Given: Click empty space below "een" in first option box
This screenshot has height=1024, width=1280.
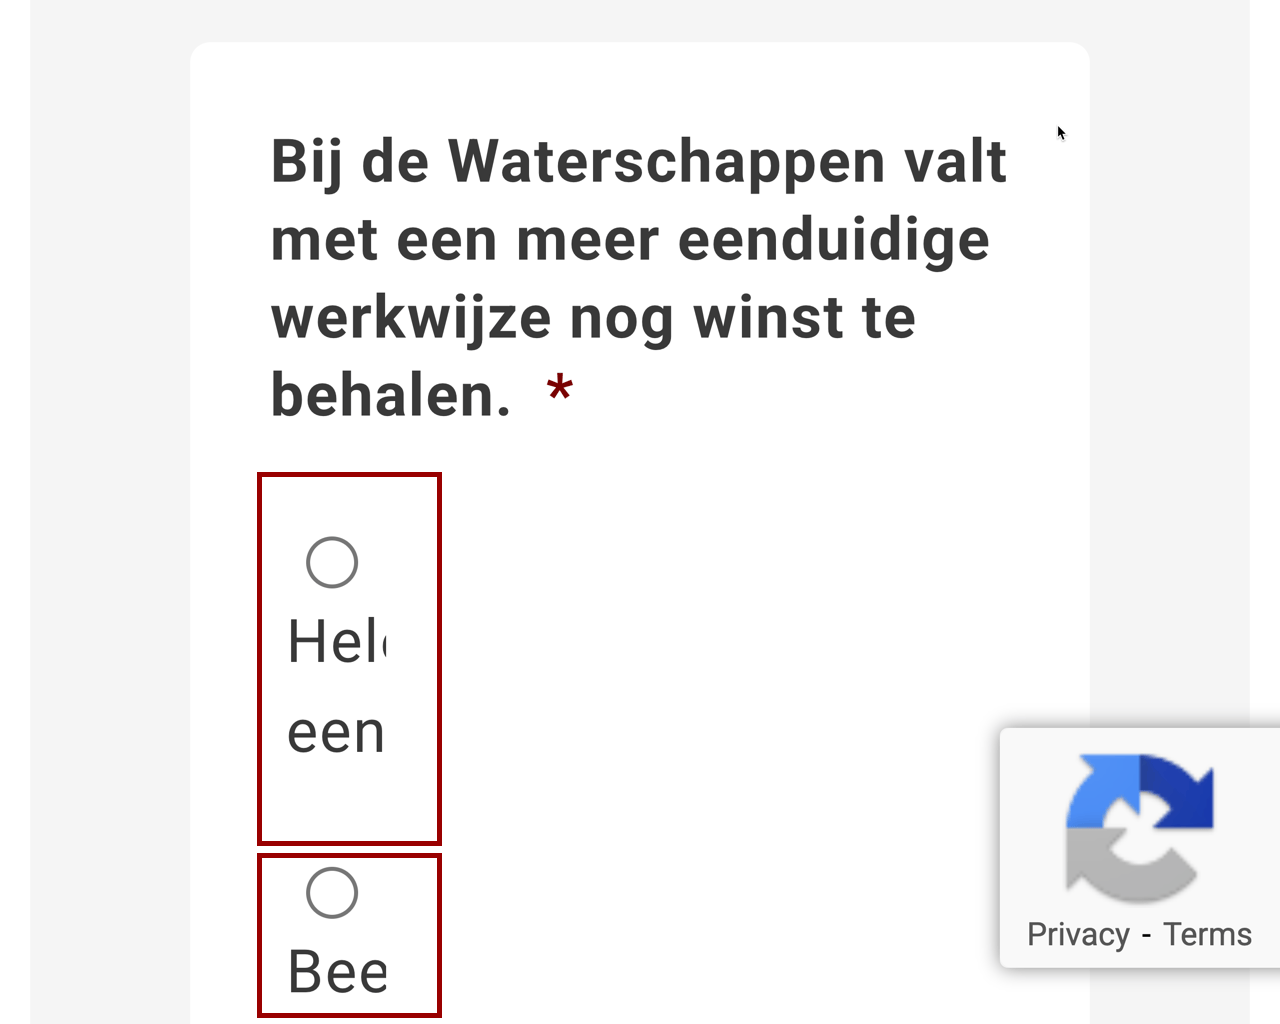Looking at the screenshot, I should pos(348,800).
